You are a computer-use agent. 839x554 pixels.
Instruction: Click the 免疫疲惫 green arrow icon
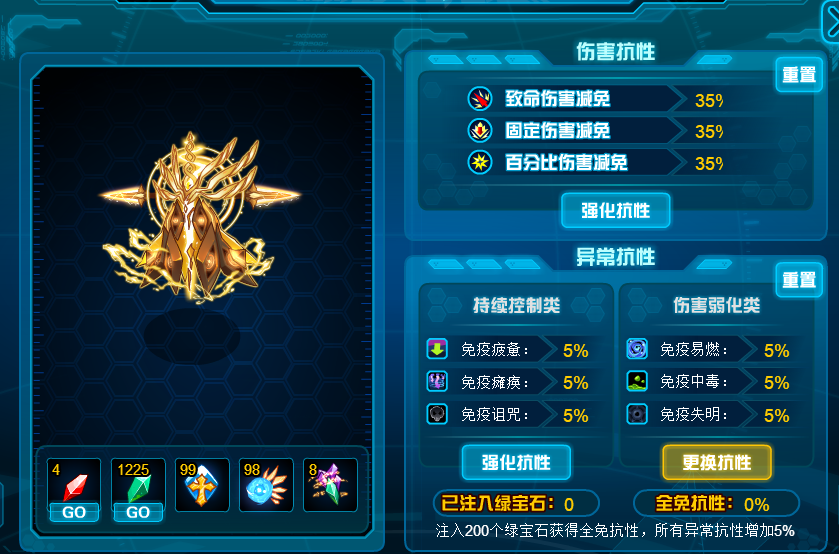pyautogui.click(x=437, y=349)
